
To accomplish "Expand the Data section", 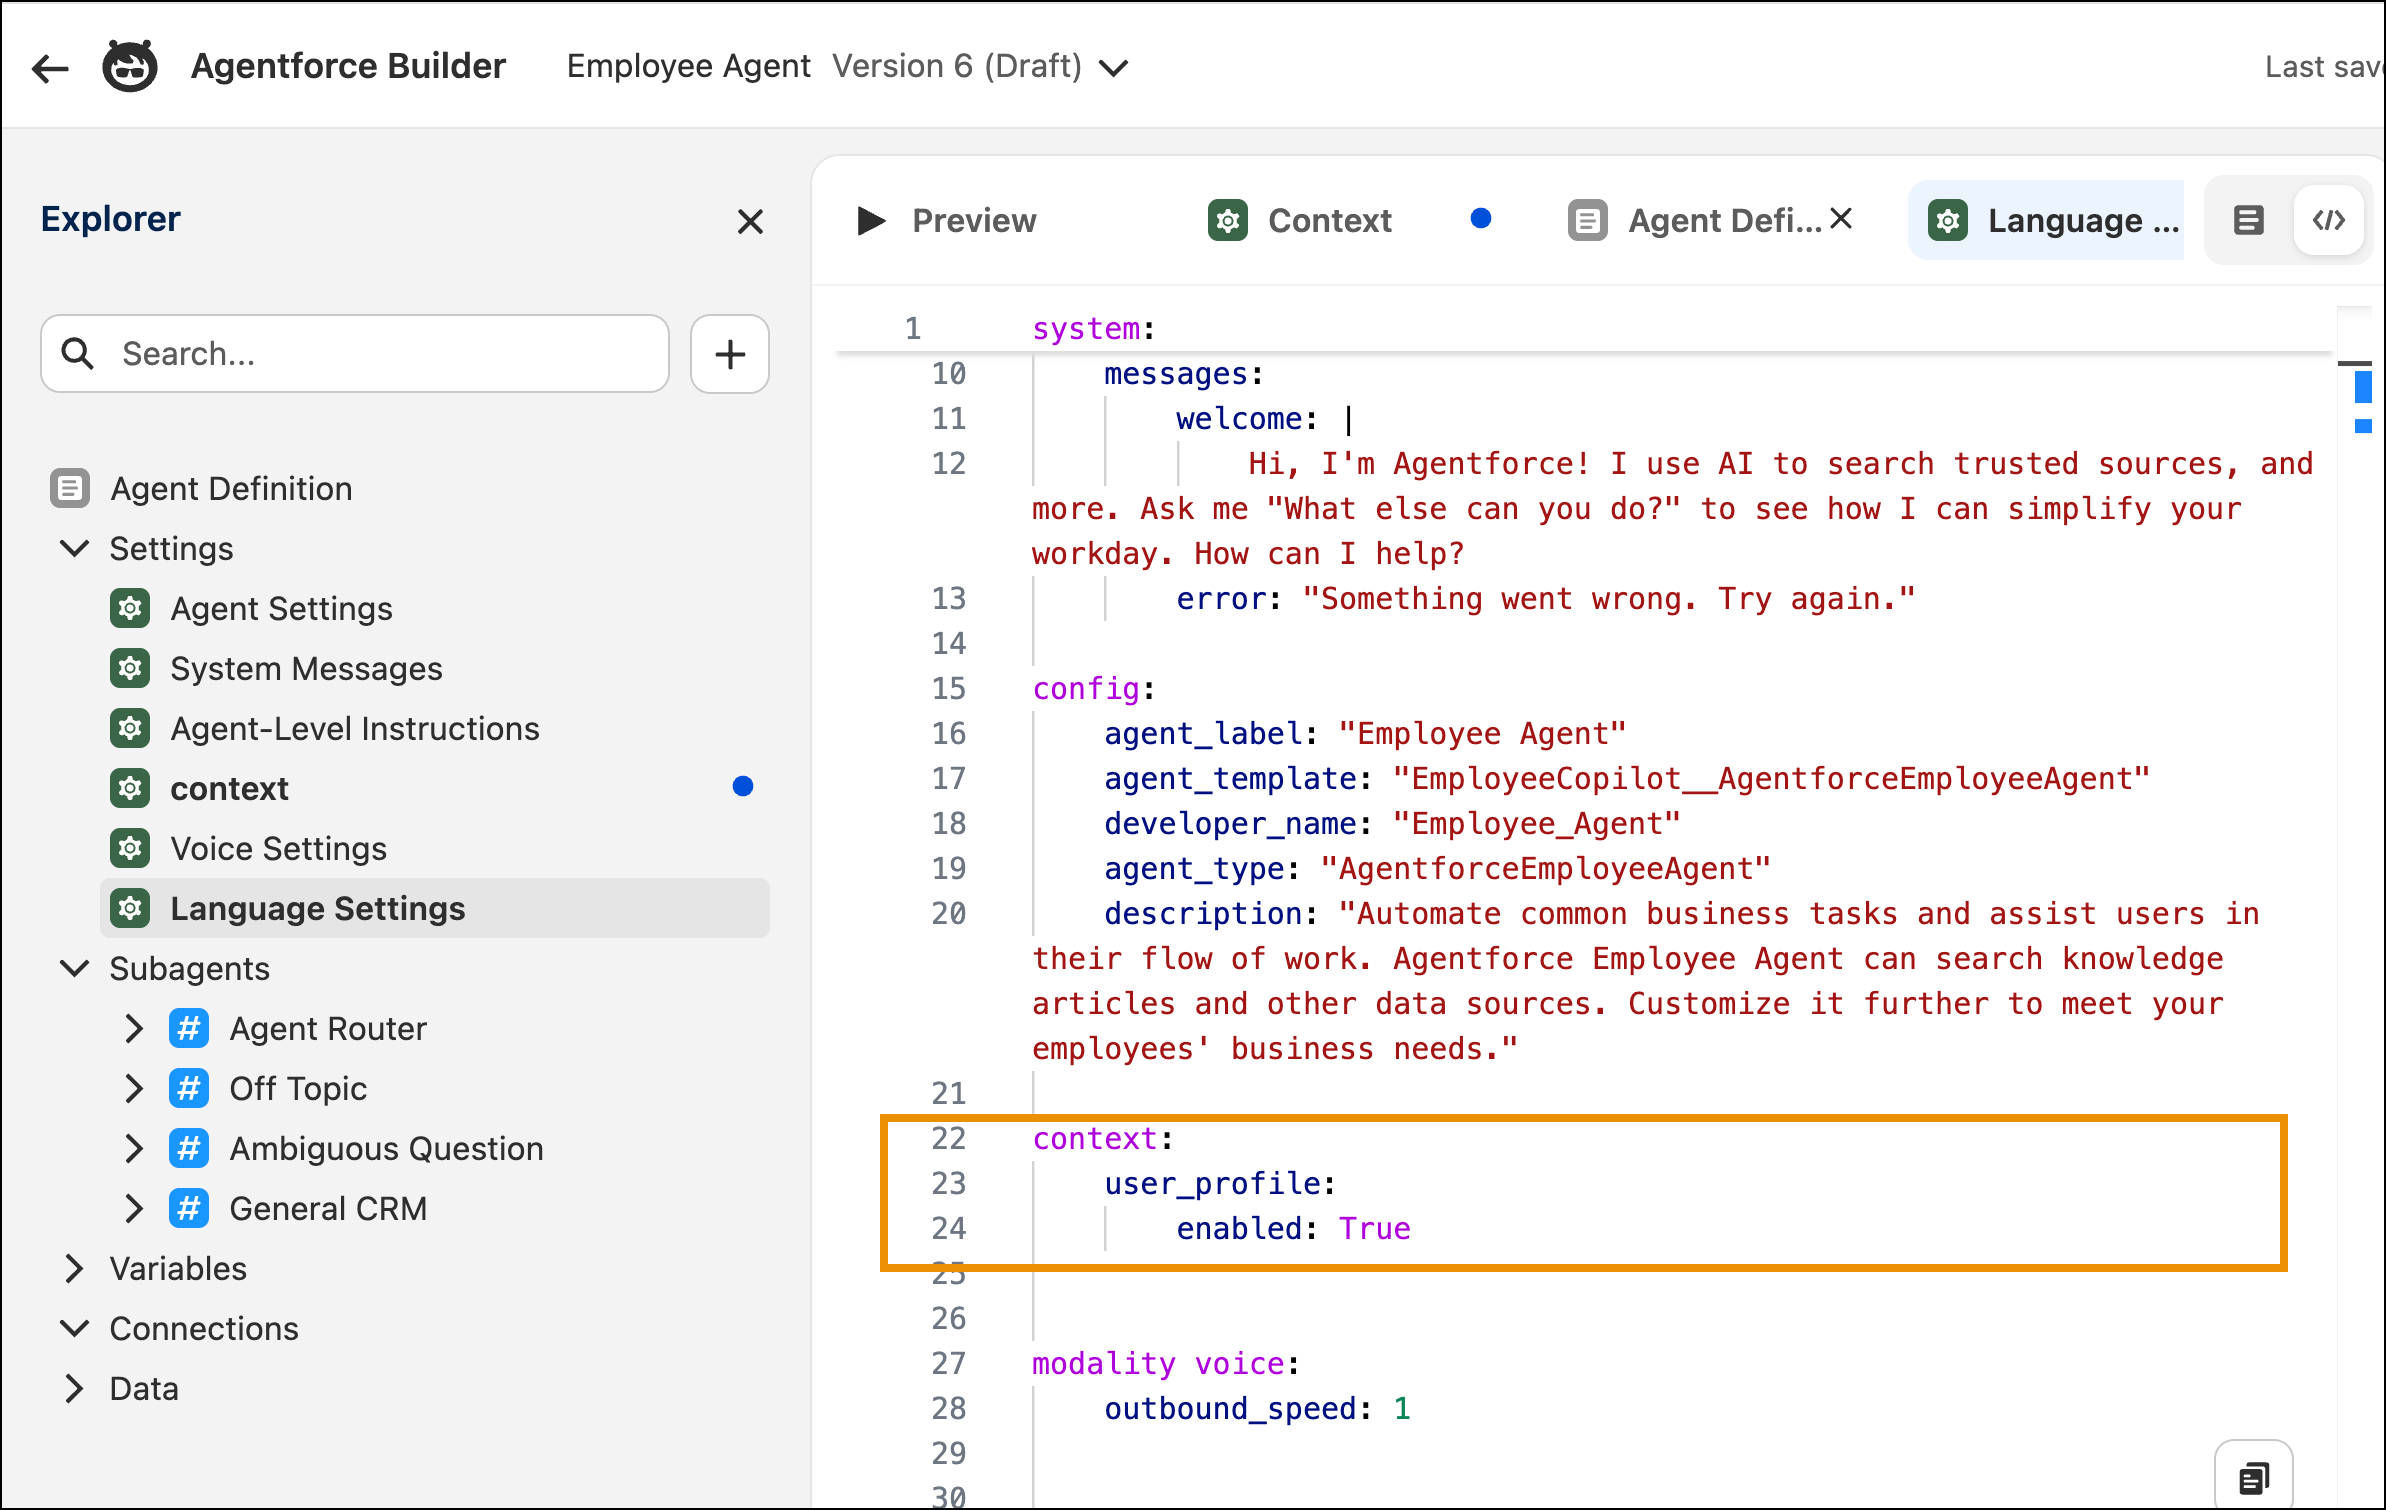I will (75, 1388).
